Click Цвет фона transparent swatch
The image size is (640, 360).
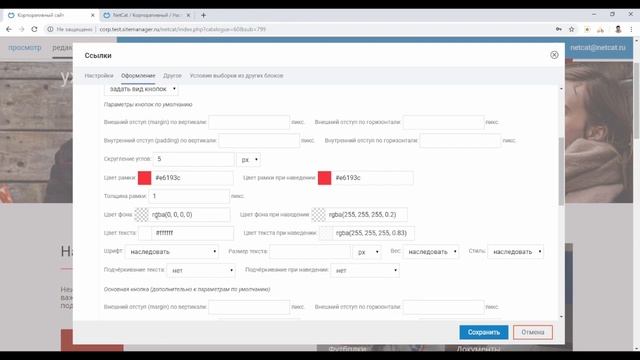141,215
